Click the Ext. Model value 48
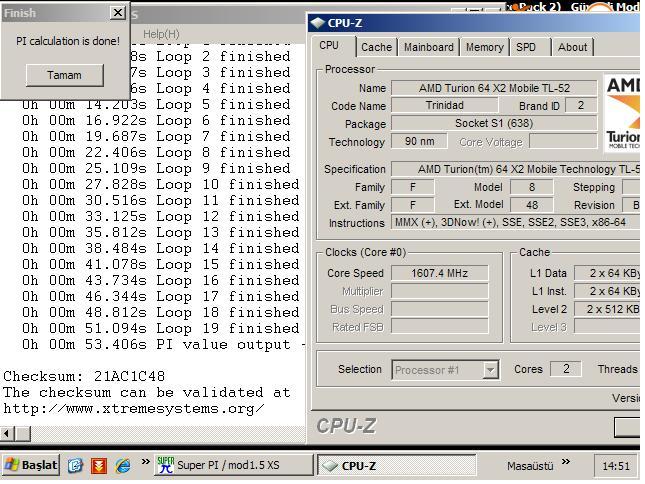Viewport: 645px width, 484px height. tap(531, 205)
